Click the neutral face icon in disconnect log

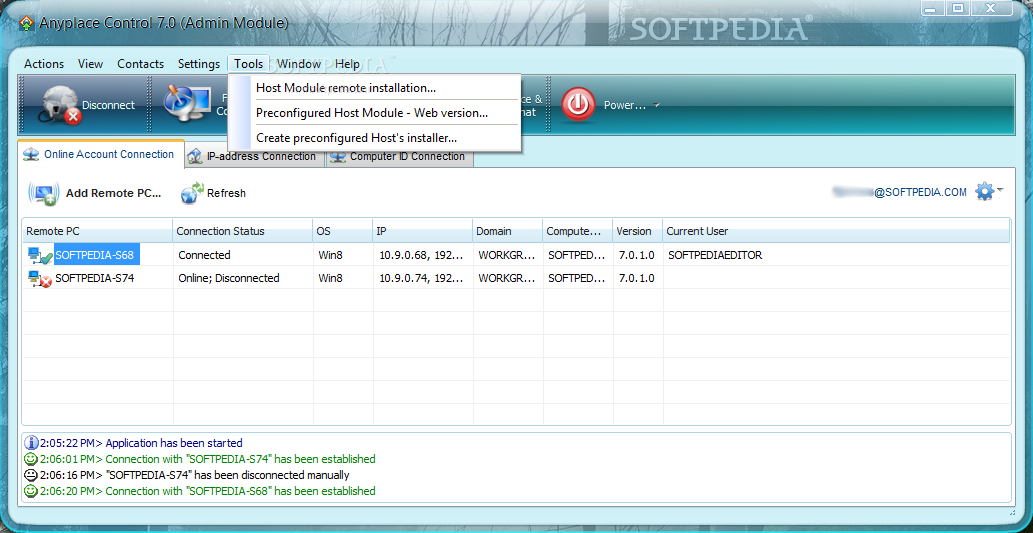click(x=31, y=474)
